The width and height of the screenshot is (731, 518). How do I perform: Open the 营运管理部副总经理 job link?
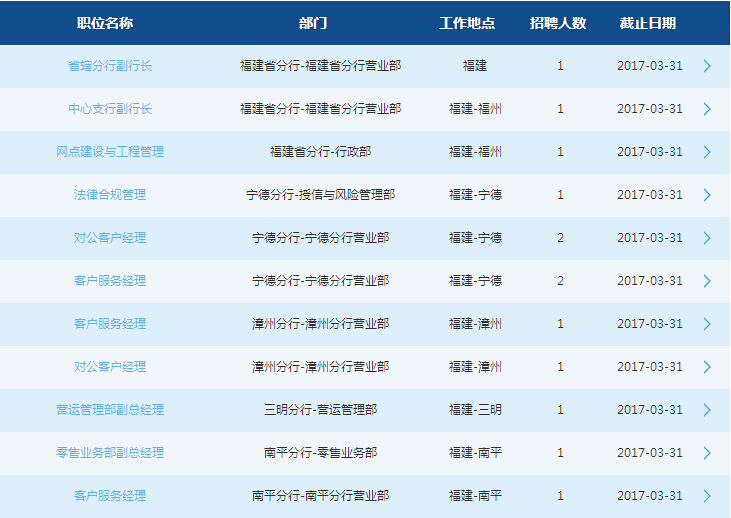110,410
